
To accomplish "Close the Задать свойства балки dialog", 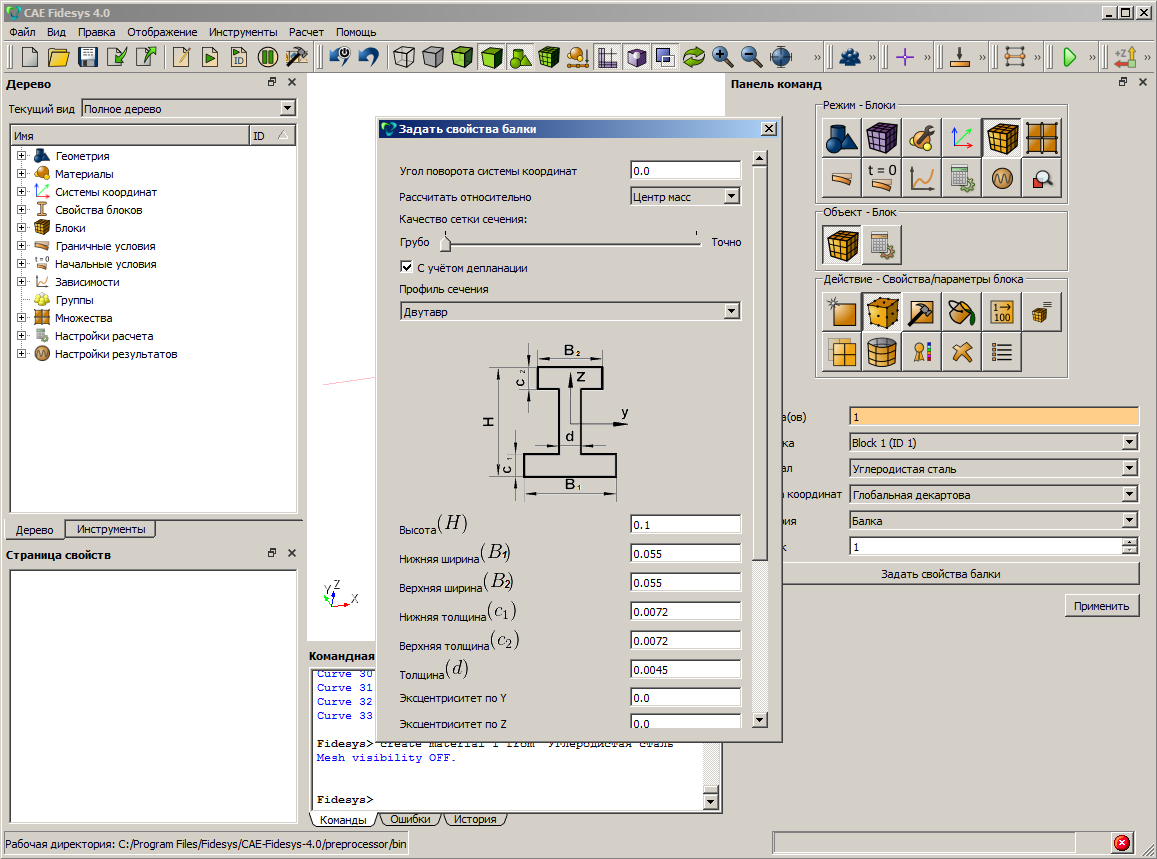I will click(x=769, y=128).
